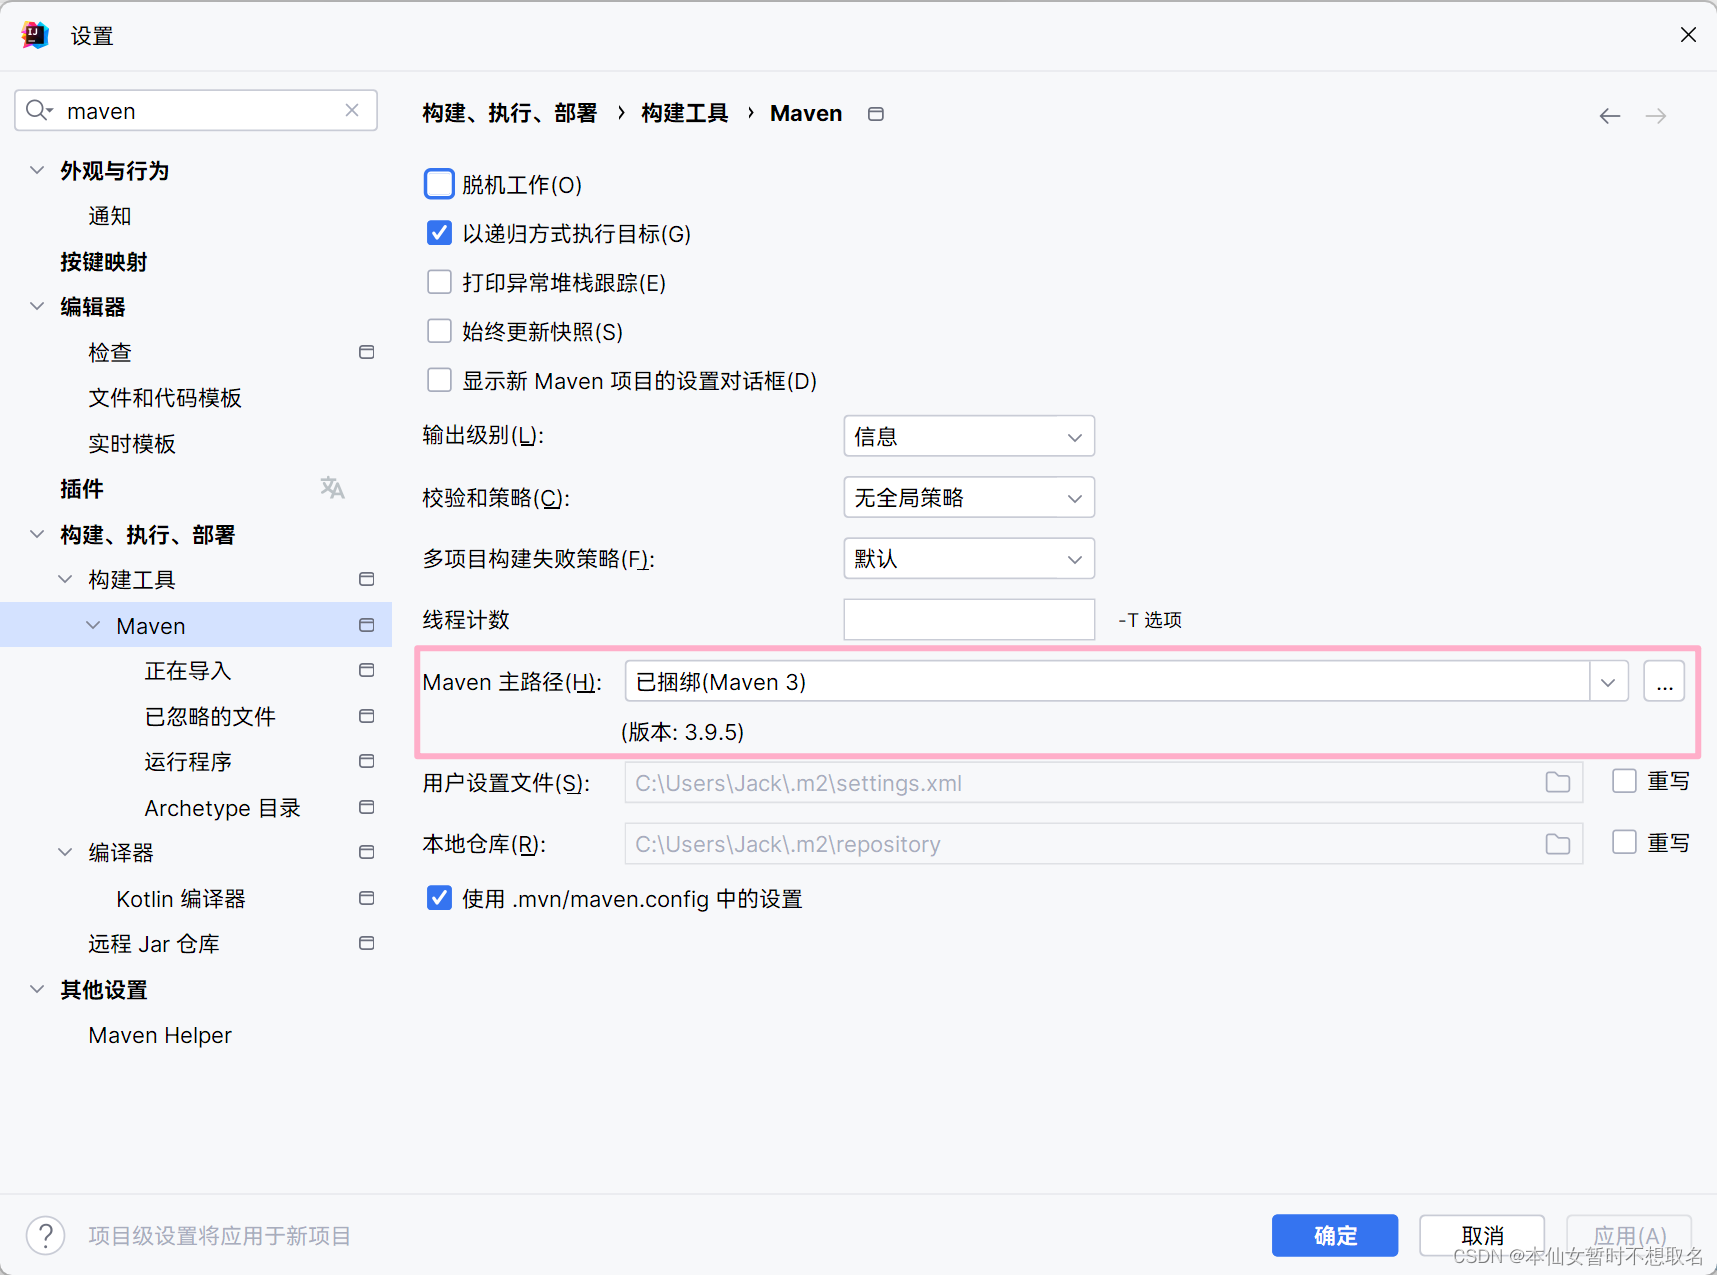Screen dimensions: 1717x1275
Task: Collapse the Maven tree node
Action: tap(93, 625)
